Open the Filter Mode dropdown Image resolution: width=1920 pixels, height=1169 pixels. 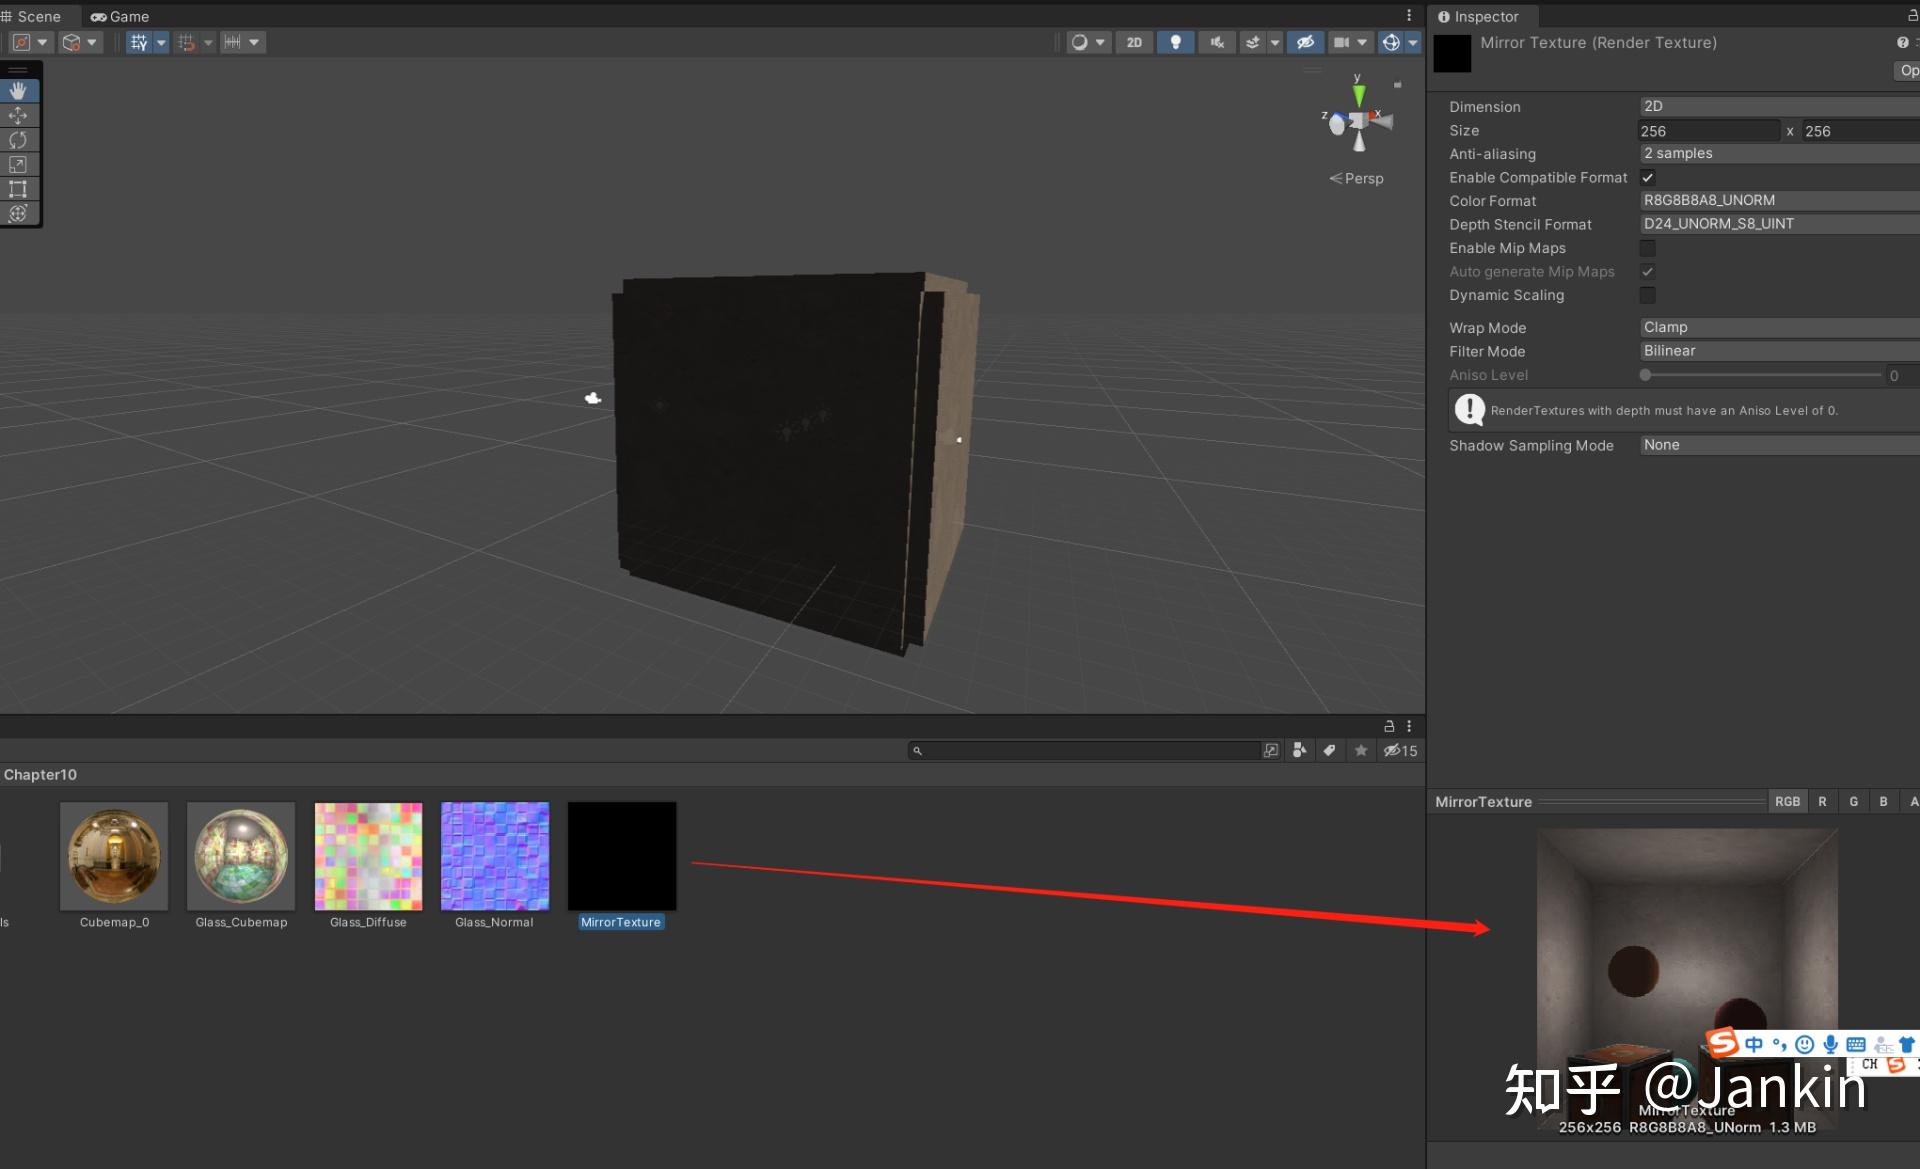tap(1778, 351)
